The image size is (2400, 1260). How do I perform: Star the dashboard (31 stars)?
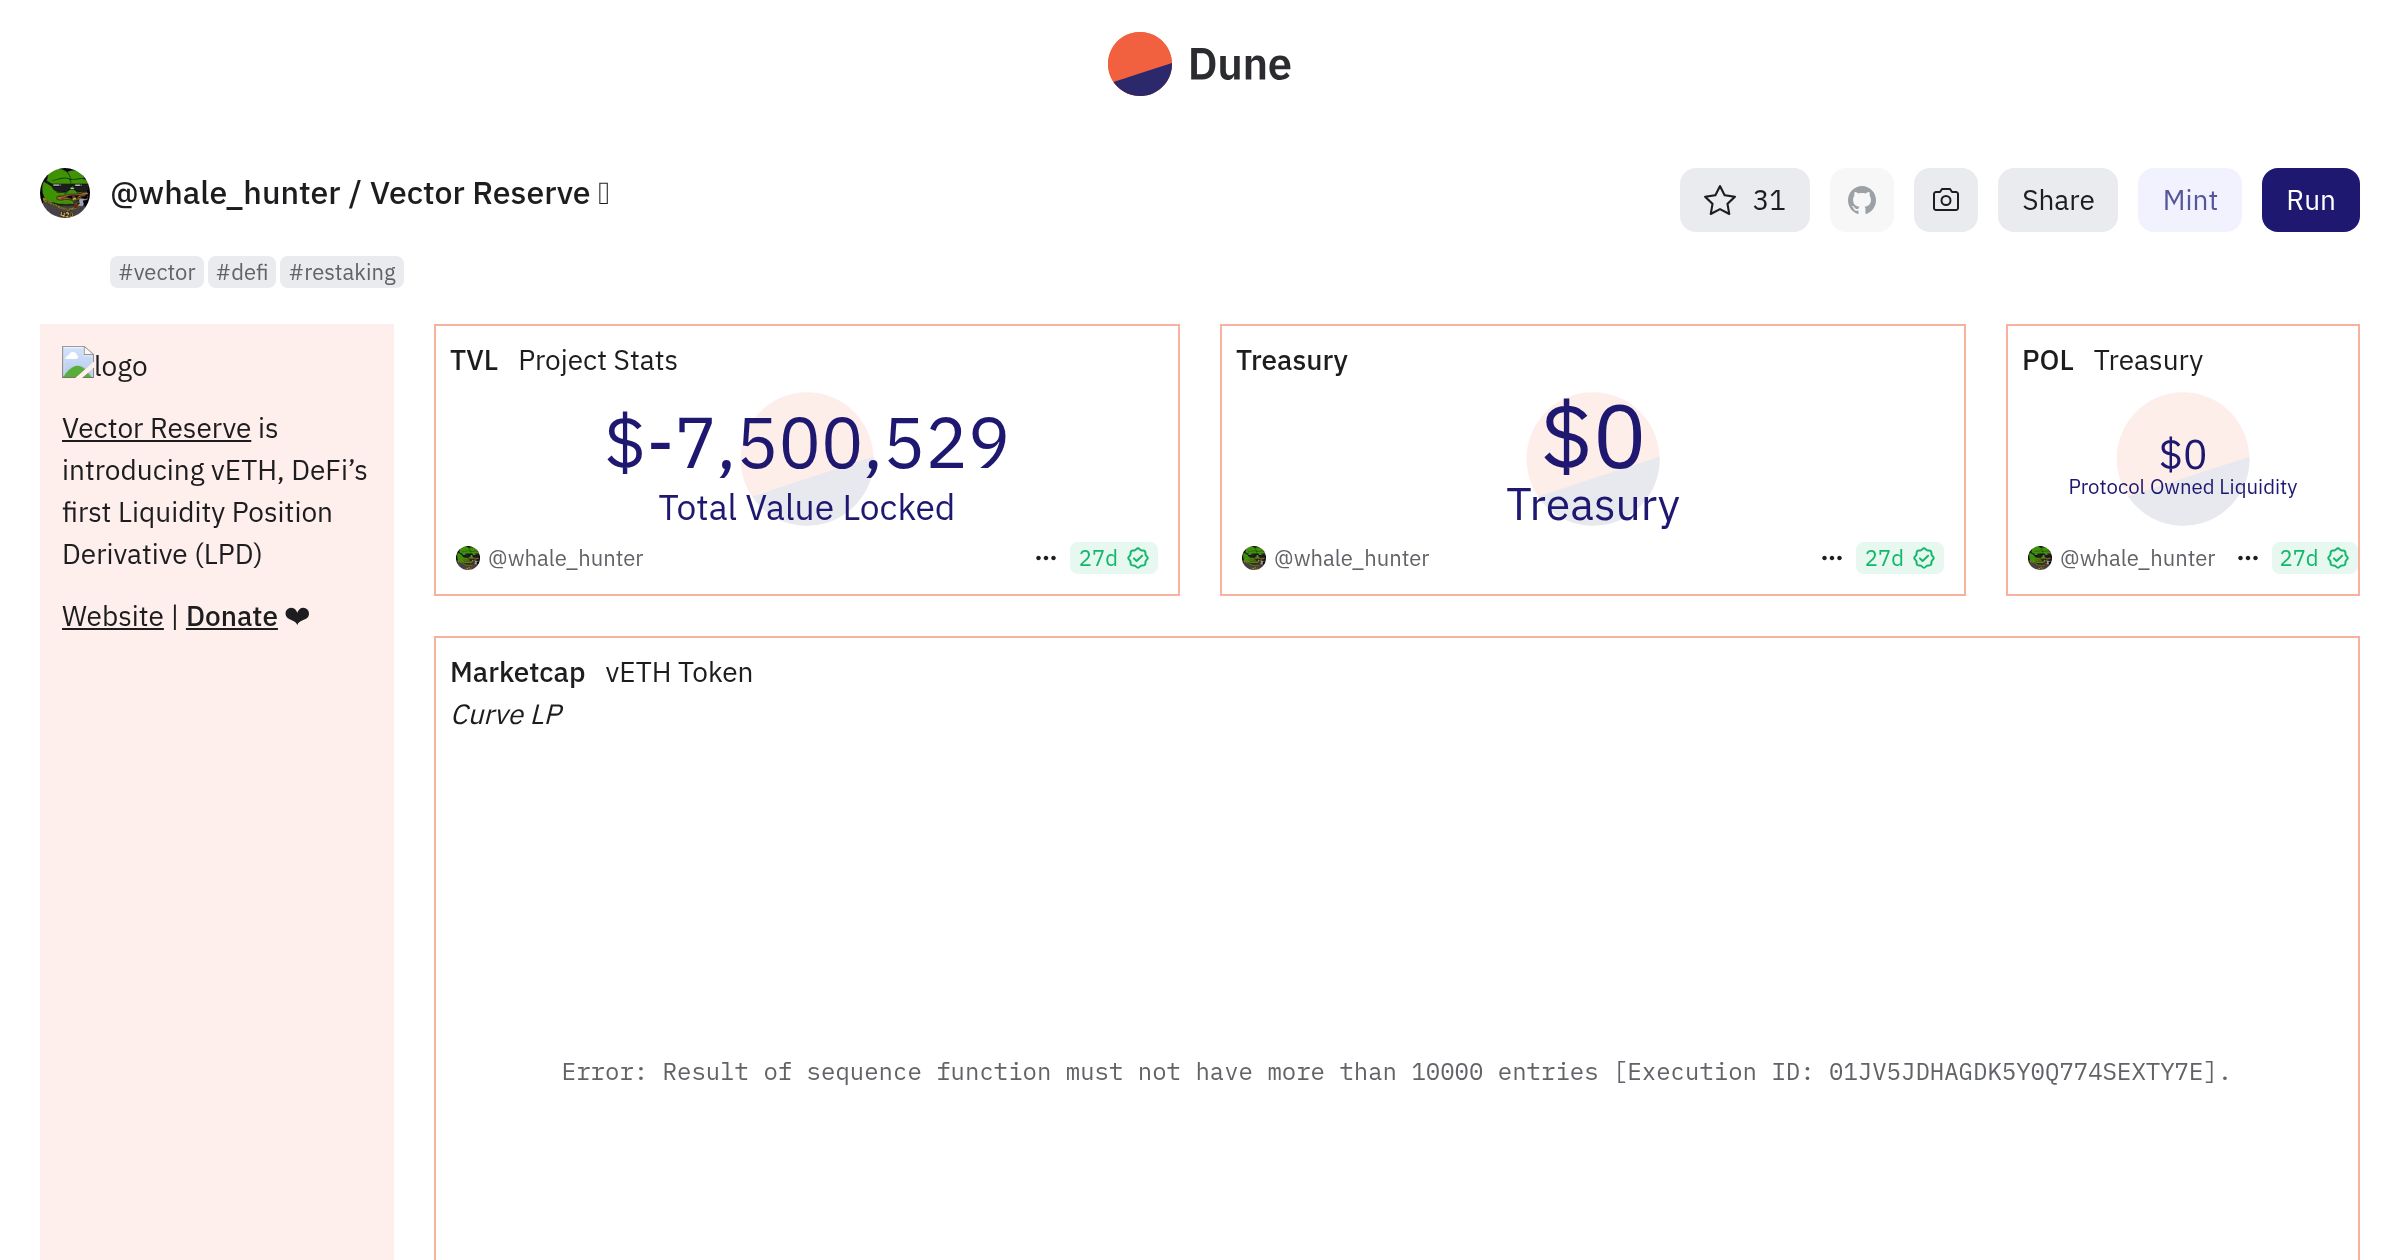click(x=1744, y=200)
